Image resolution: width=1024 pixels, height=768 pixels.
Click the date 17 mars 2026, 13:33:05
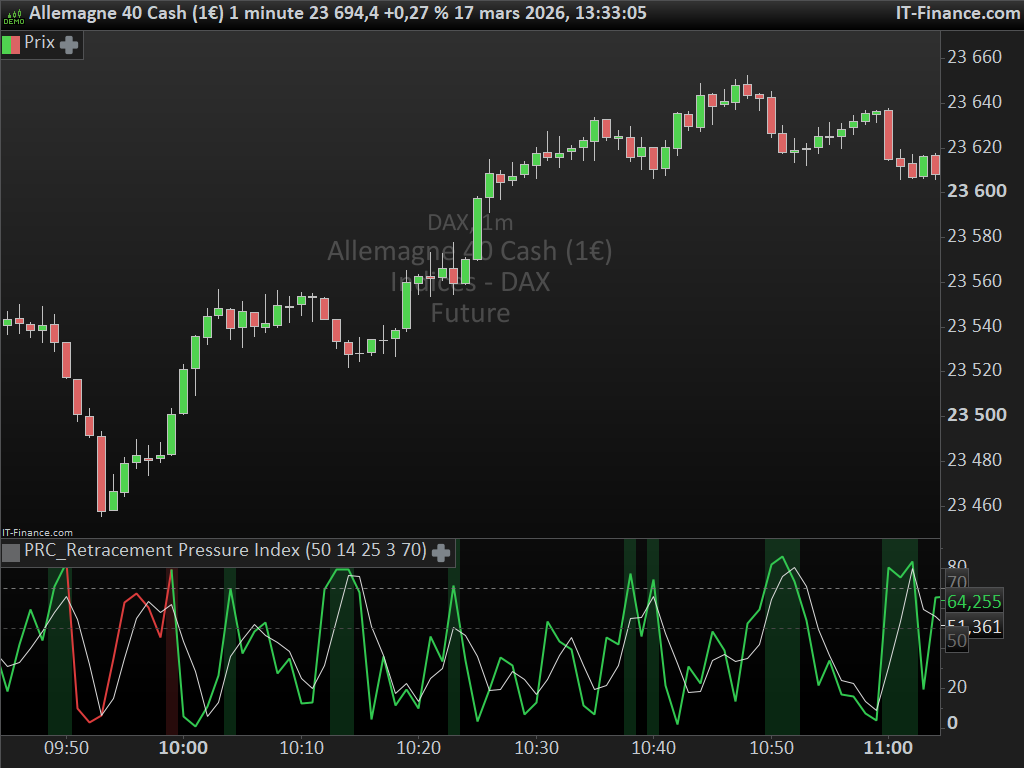pos(550,13)
